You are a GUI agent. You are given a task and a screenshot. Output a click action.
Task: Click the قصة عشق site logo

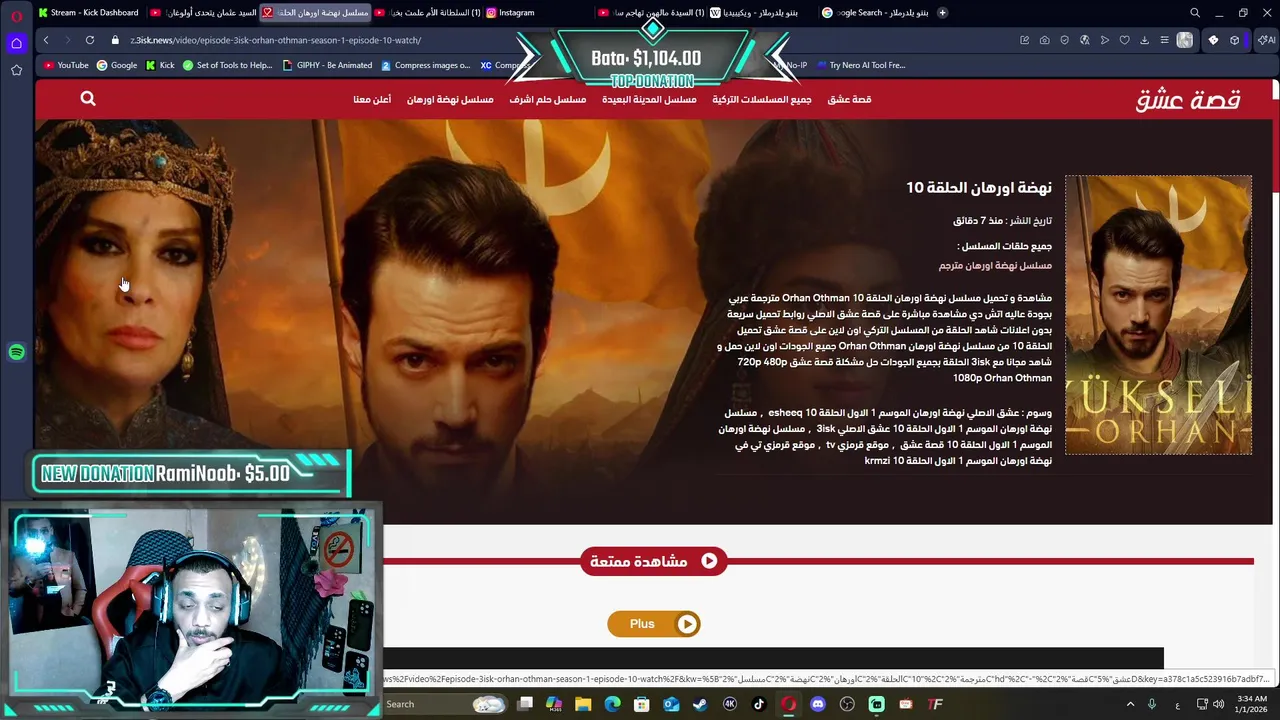[x=1188, y=99]
